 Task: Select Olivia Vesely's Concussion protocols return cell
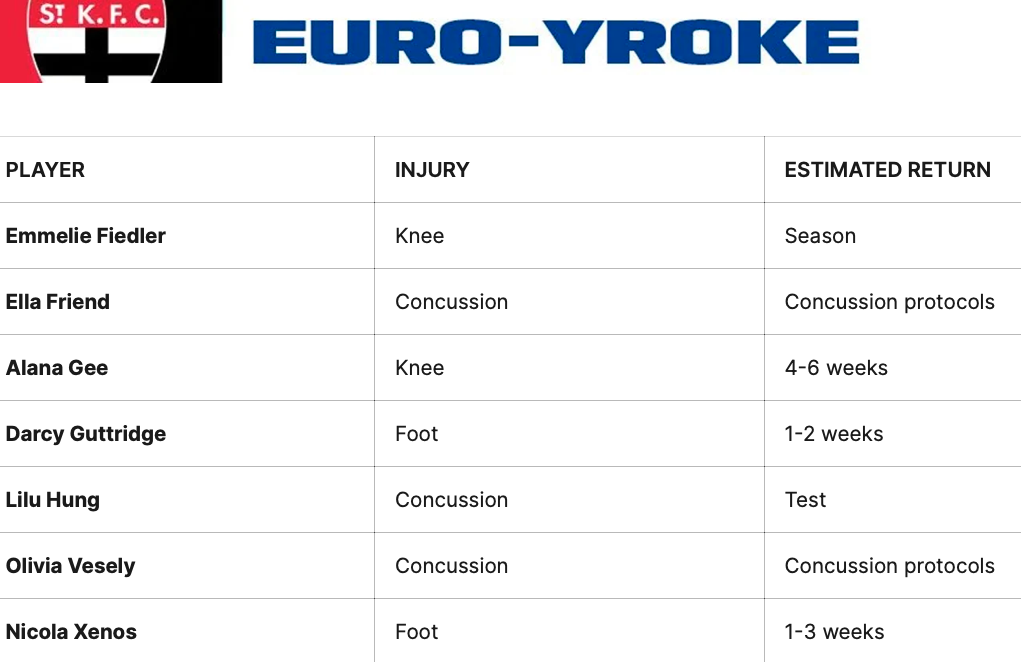[889, 566]
